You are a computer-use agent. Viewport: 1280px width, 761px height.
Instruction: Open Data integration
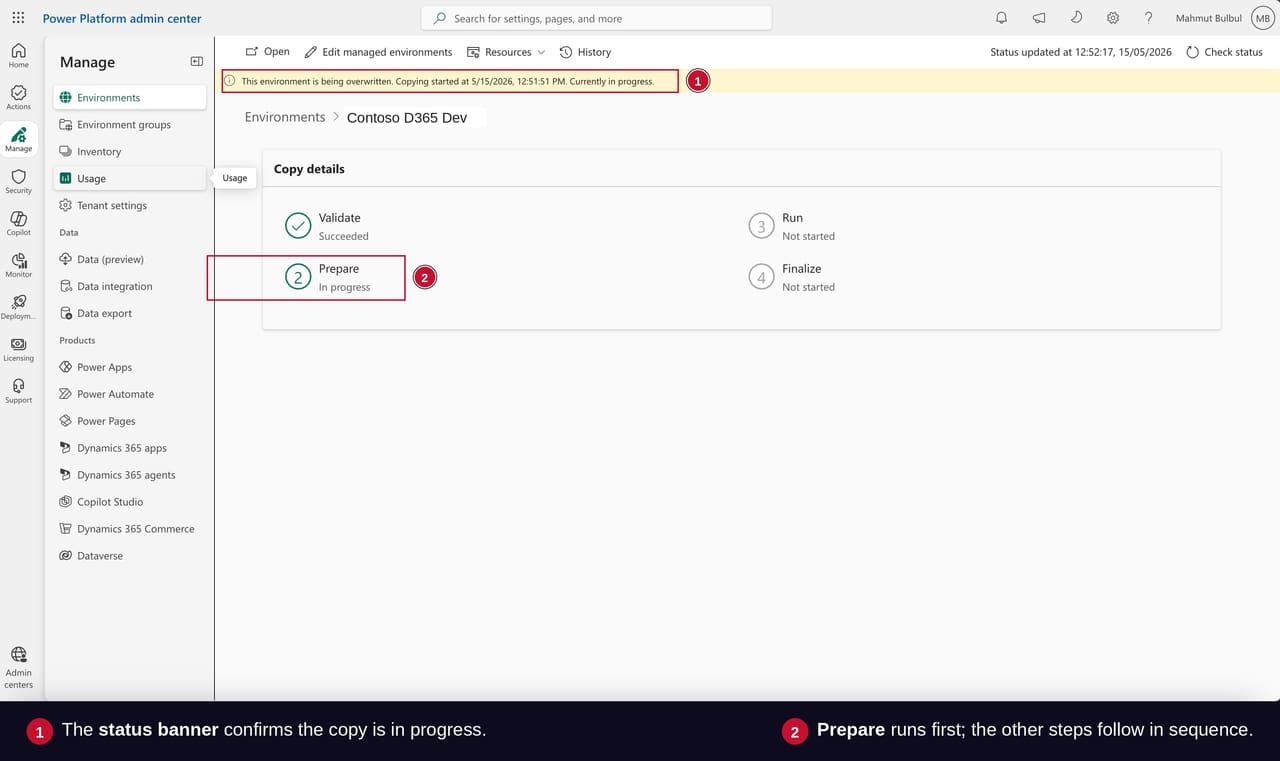click(130, 286)
